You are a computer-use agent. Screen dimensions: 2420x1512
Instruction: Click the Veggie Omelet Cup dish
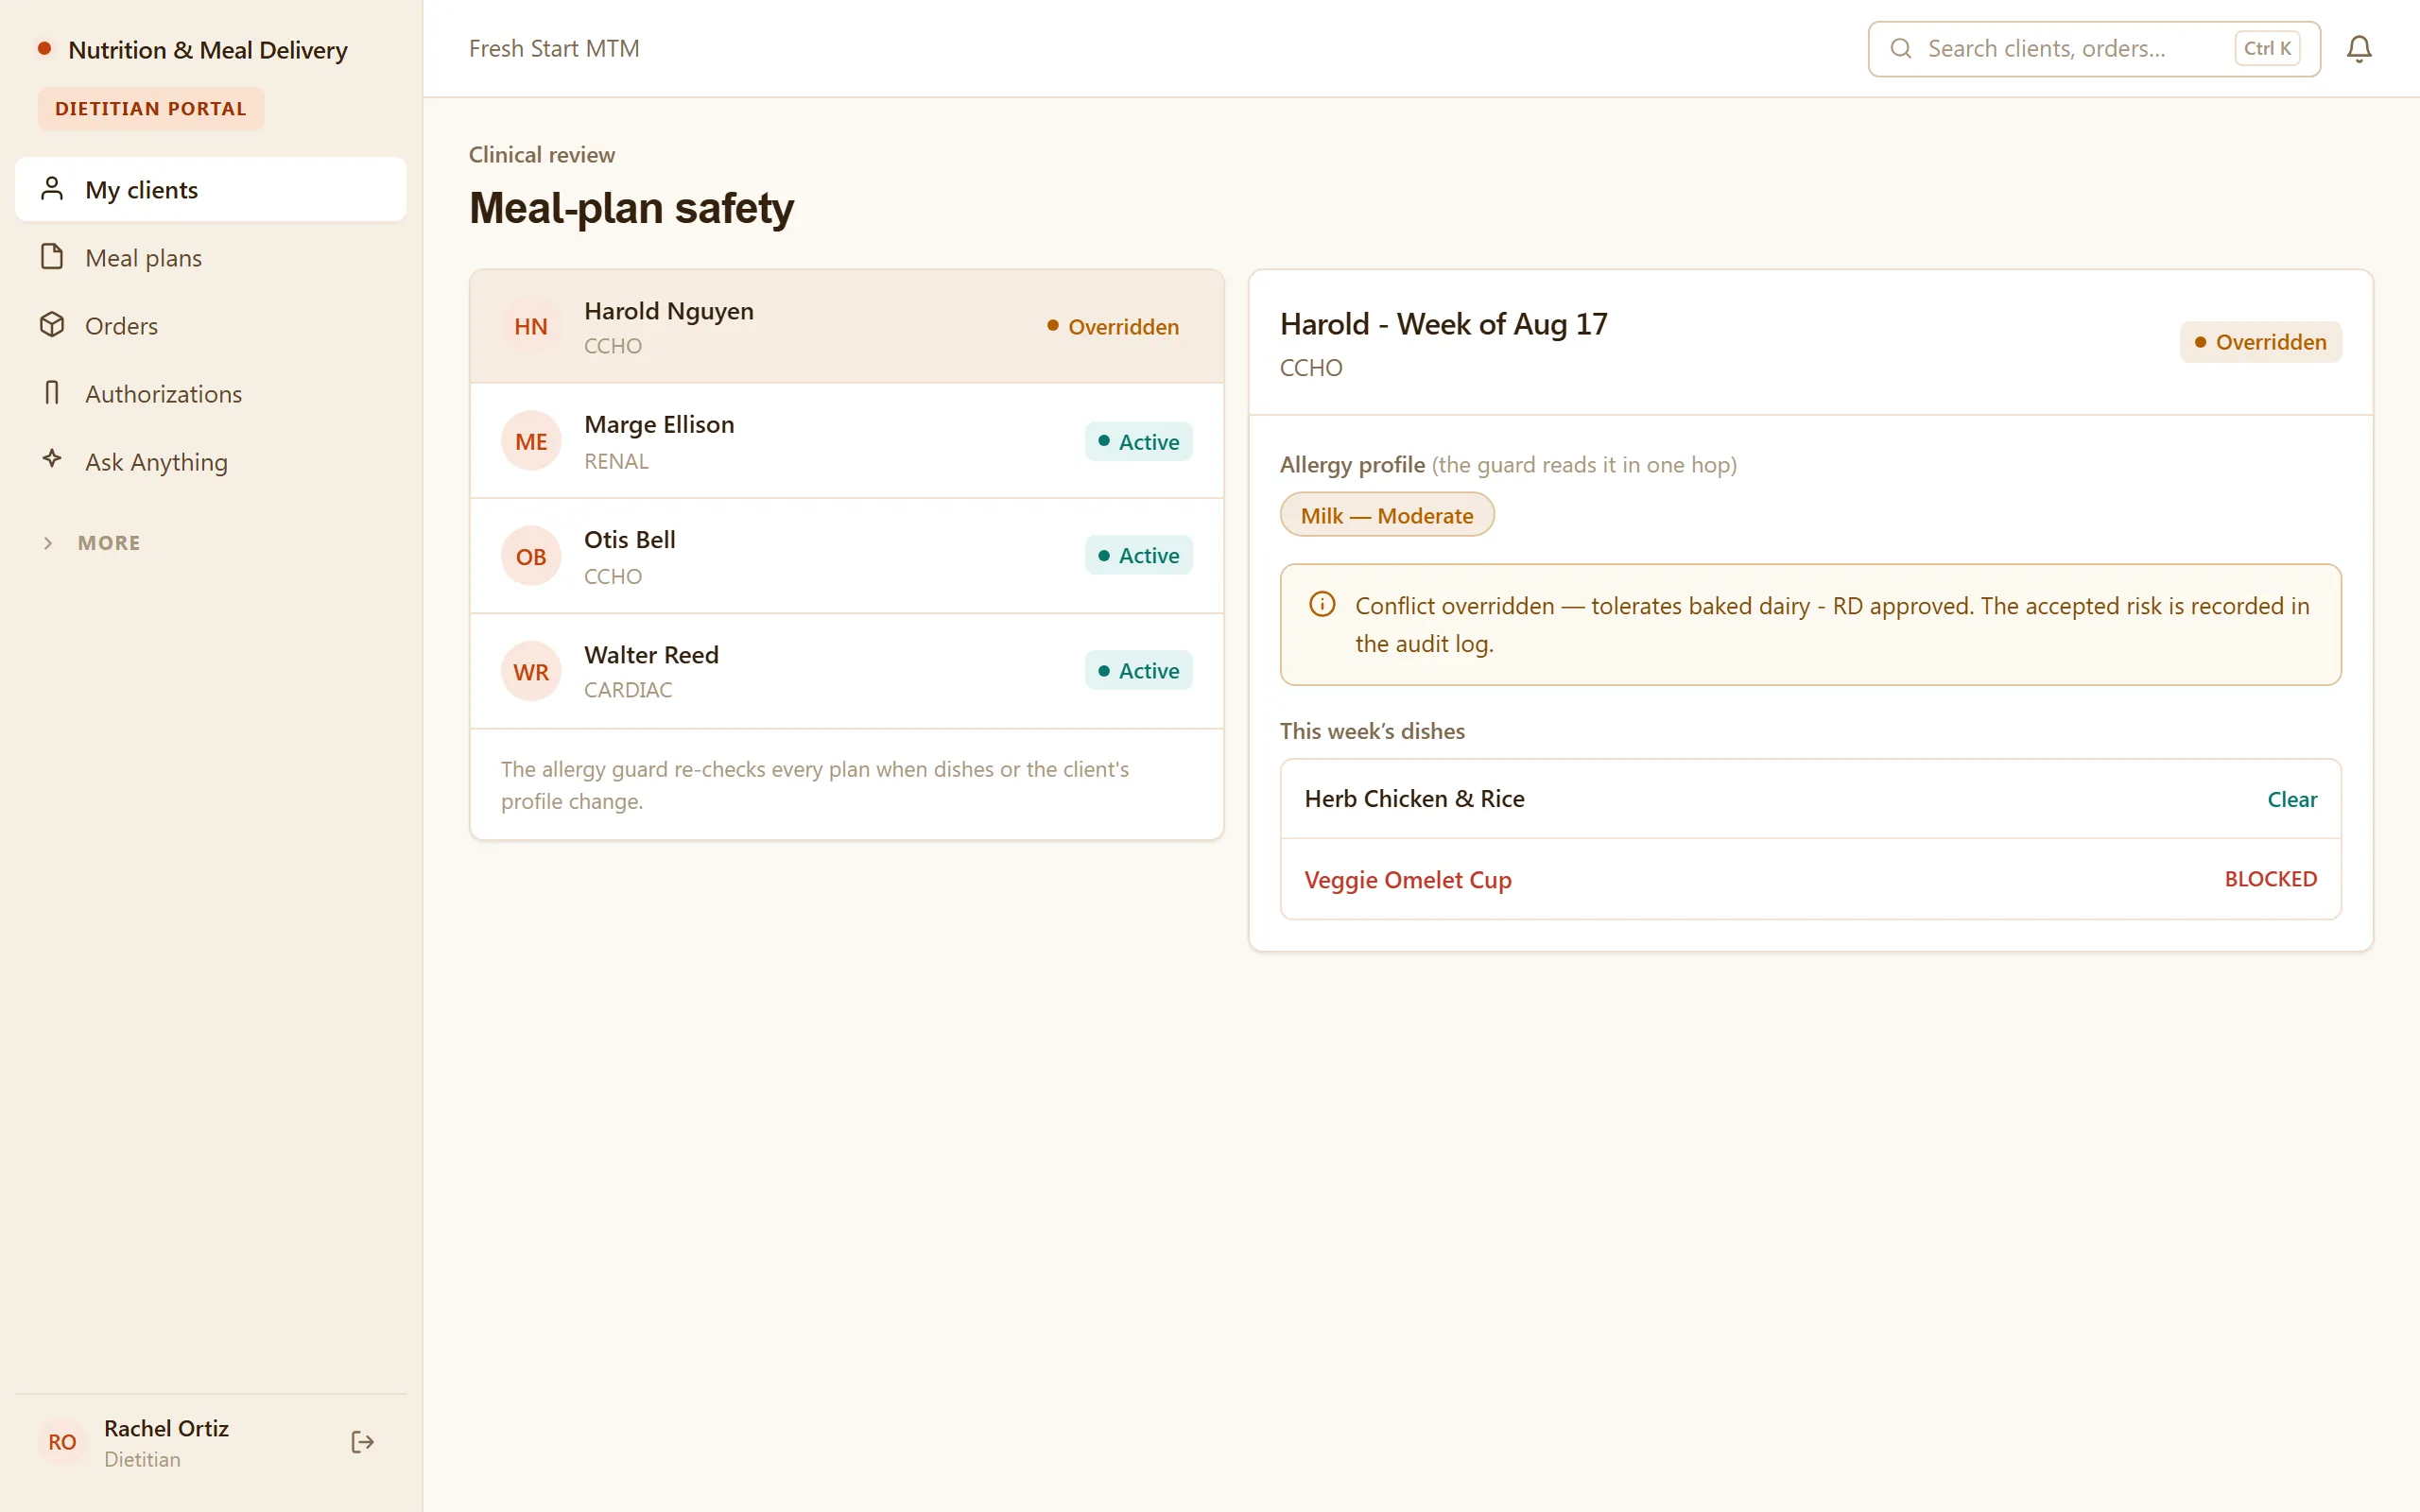(1408, 880)
